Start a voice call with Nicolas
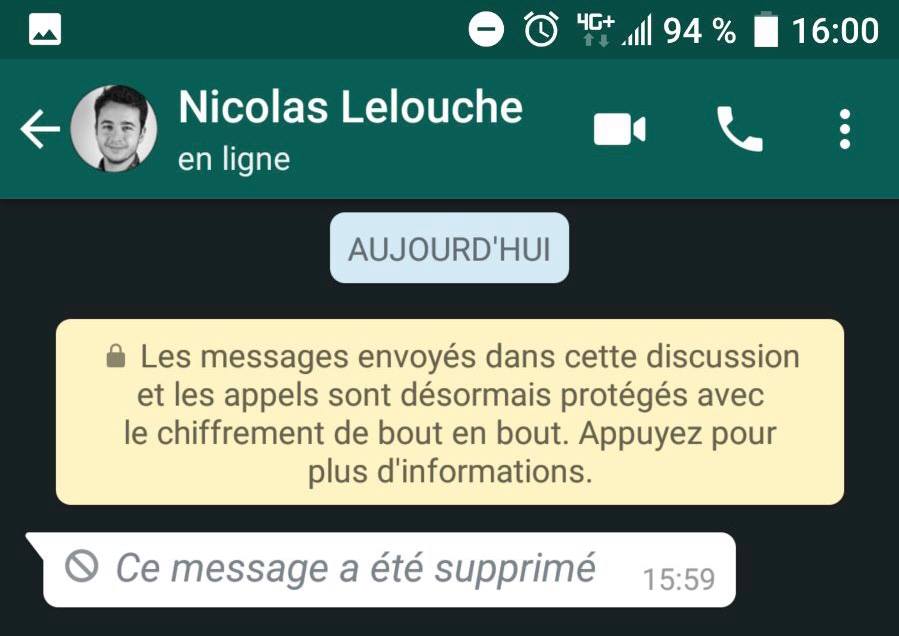This screenshot has height=636, width=899. (740, 129)
